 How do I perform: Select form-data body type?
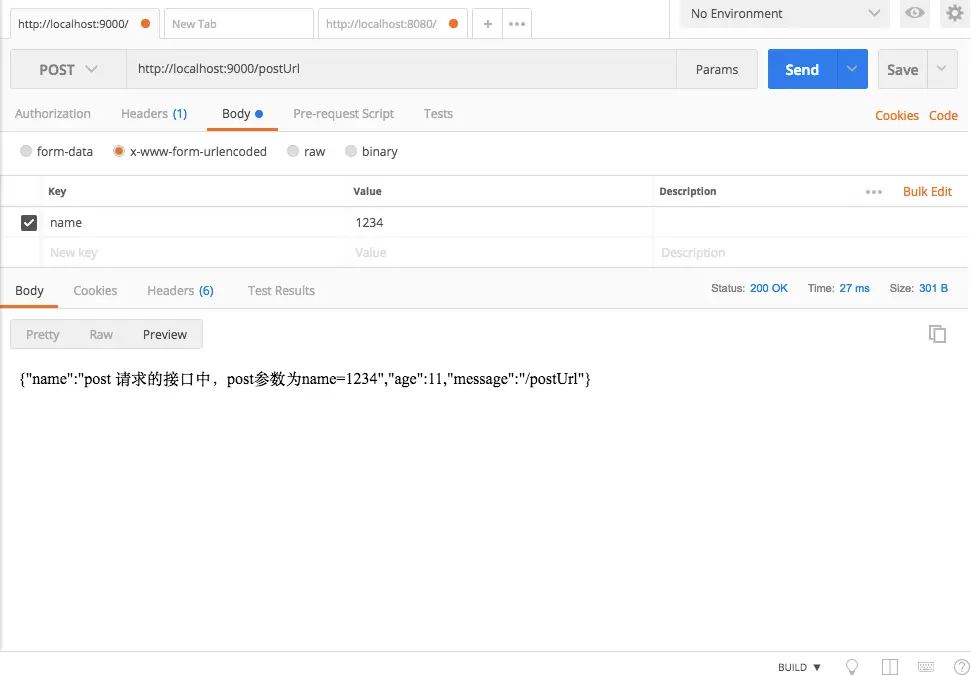pos(25,151)
